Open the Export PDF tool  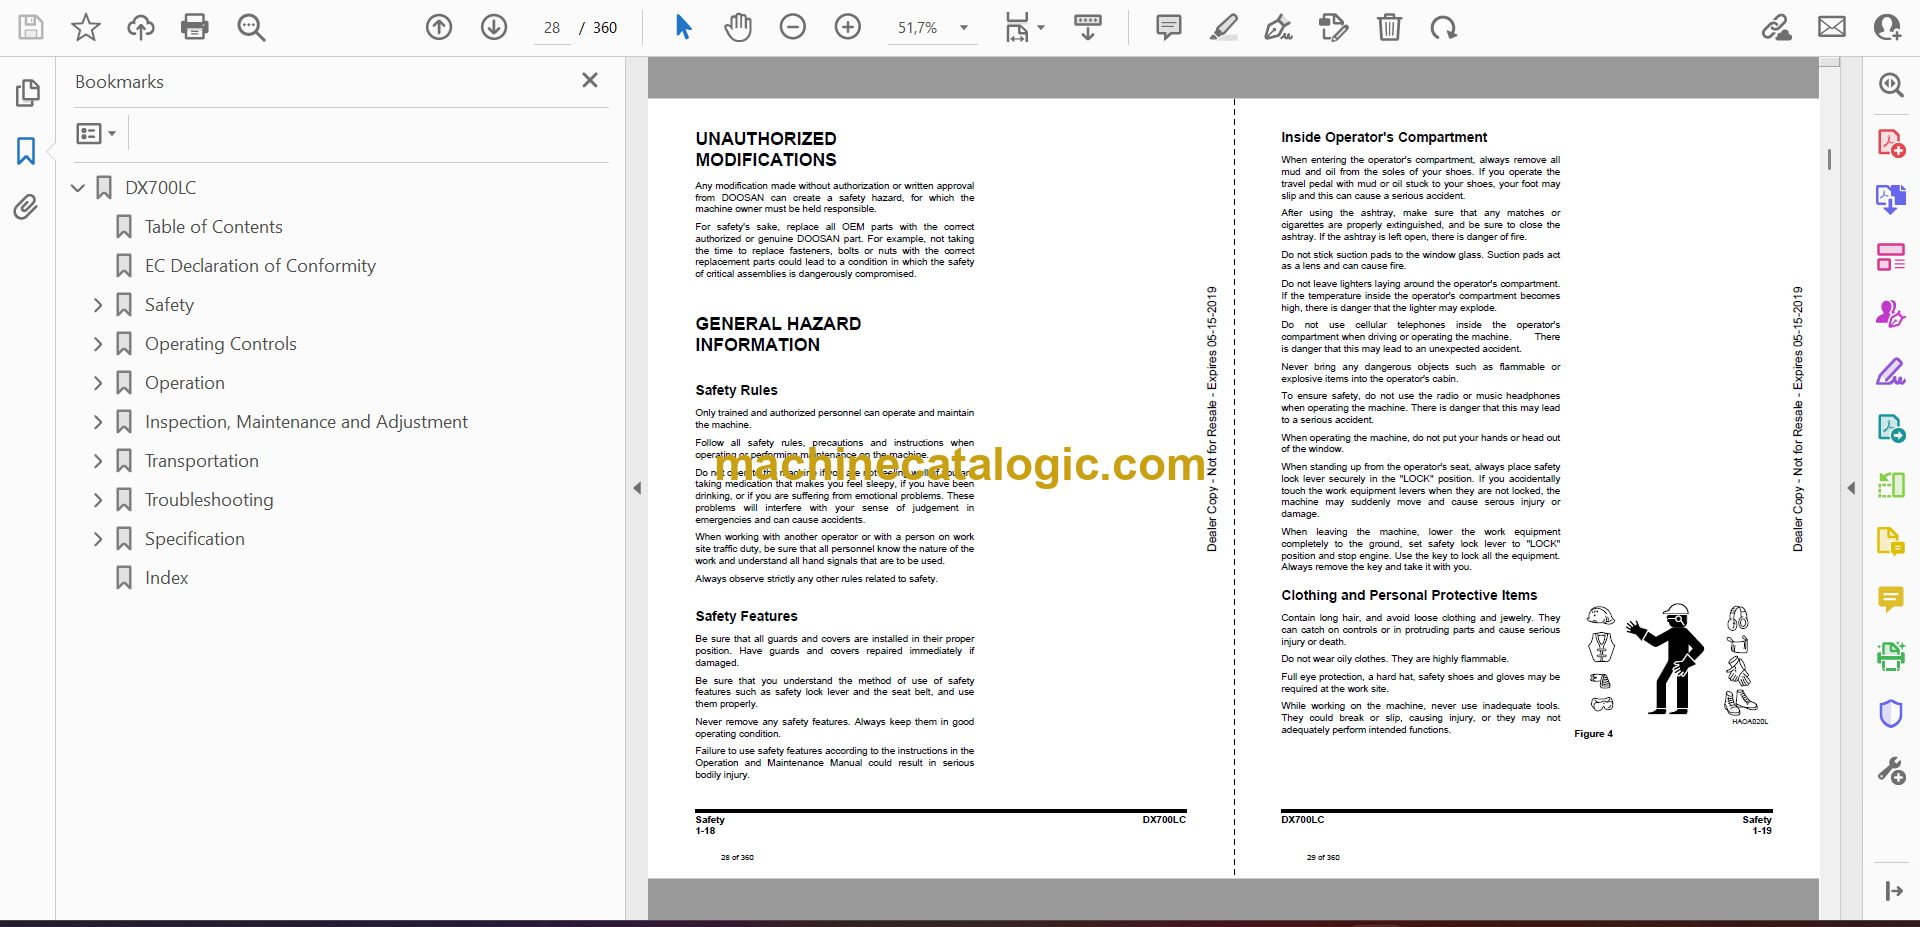(x=1890, y=199)
